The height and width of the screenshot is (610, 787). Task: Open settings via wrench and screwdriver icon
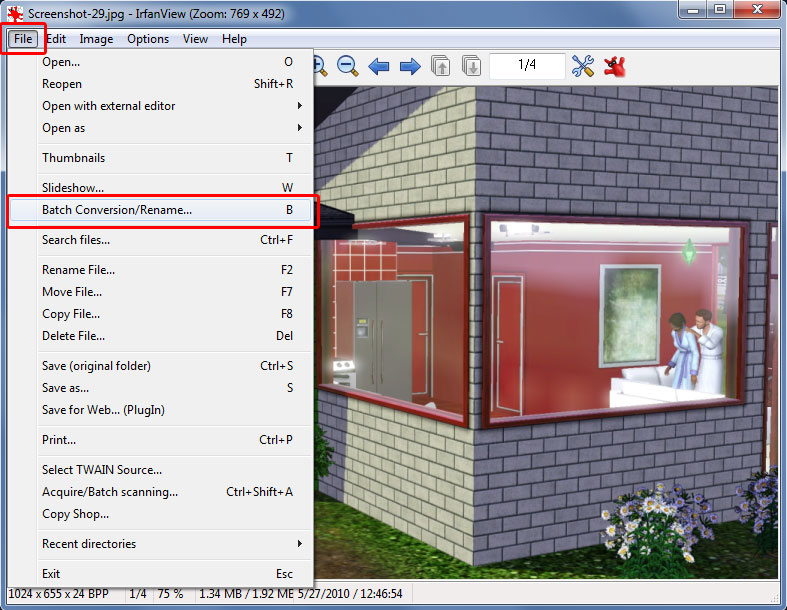coord(583,66)
